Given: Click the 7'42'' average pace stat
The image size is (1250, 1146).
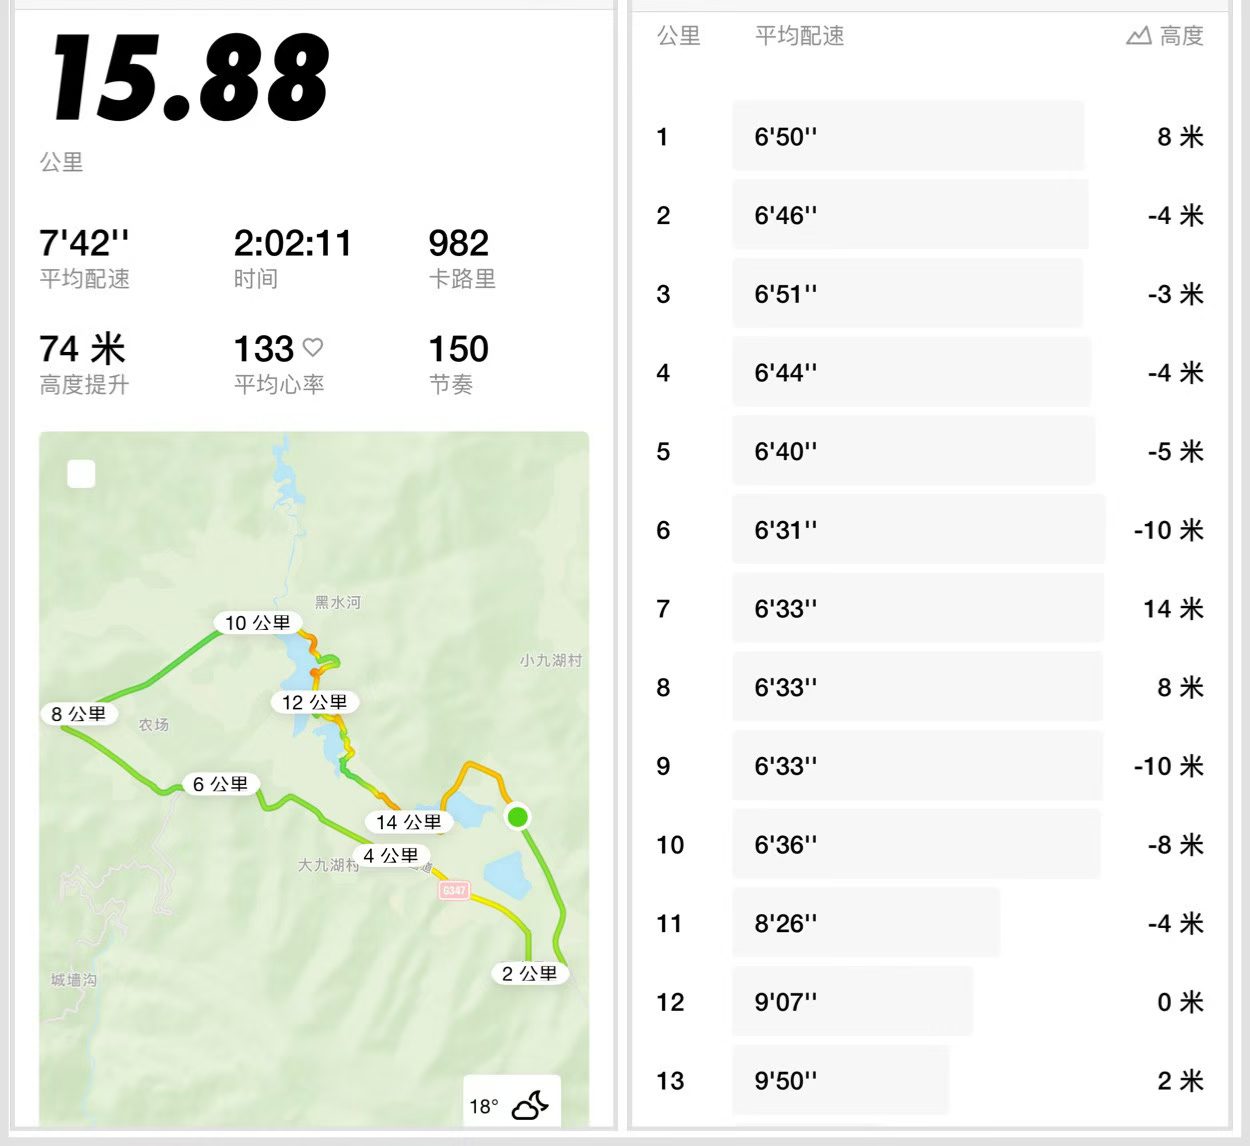Looking at the screenshot, I should 84,243.
